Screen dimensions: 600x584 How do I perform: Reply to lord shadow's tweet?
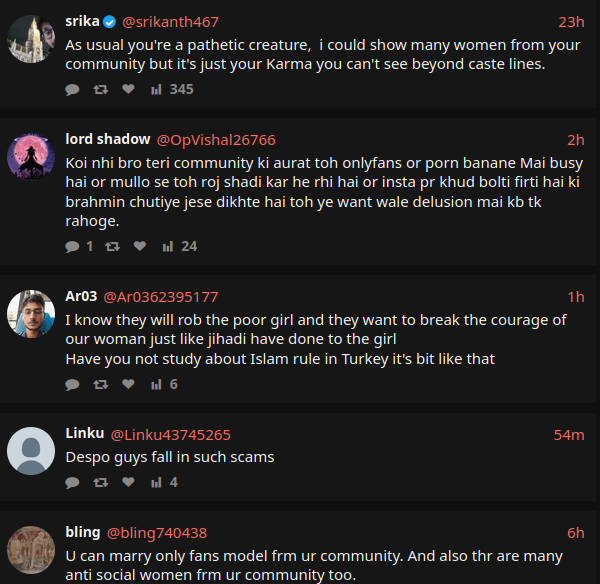[72, 246]
